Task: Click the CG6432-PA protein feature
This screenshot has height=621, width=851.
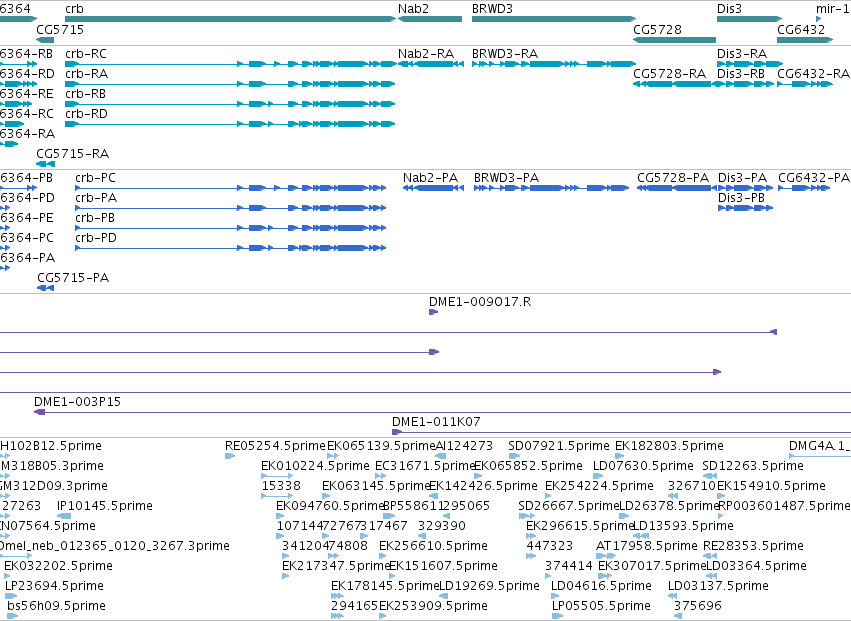Action: pyautogui.click(x=804, y=188)
